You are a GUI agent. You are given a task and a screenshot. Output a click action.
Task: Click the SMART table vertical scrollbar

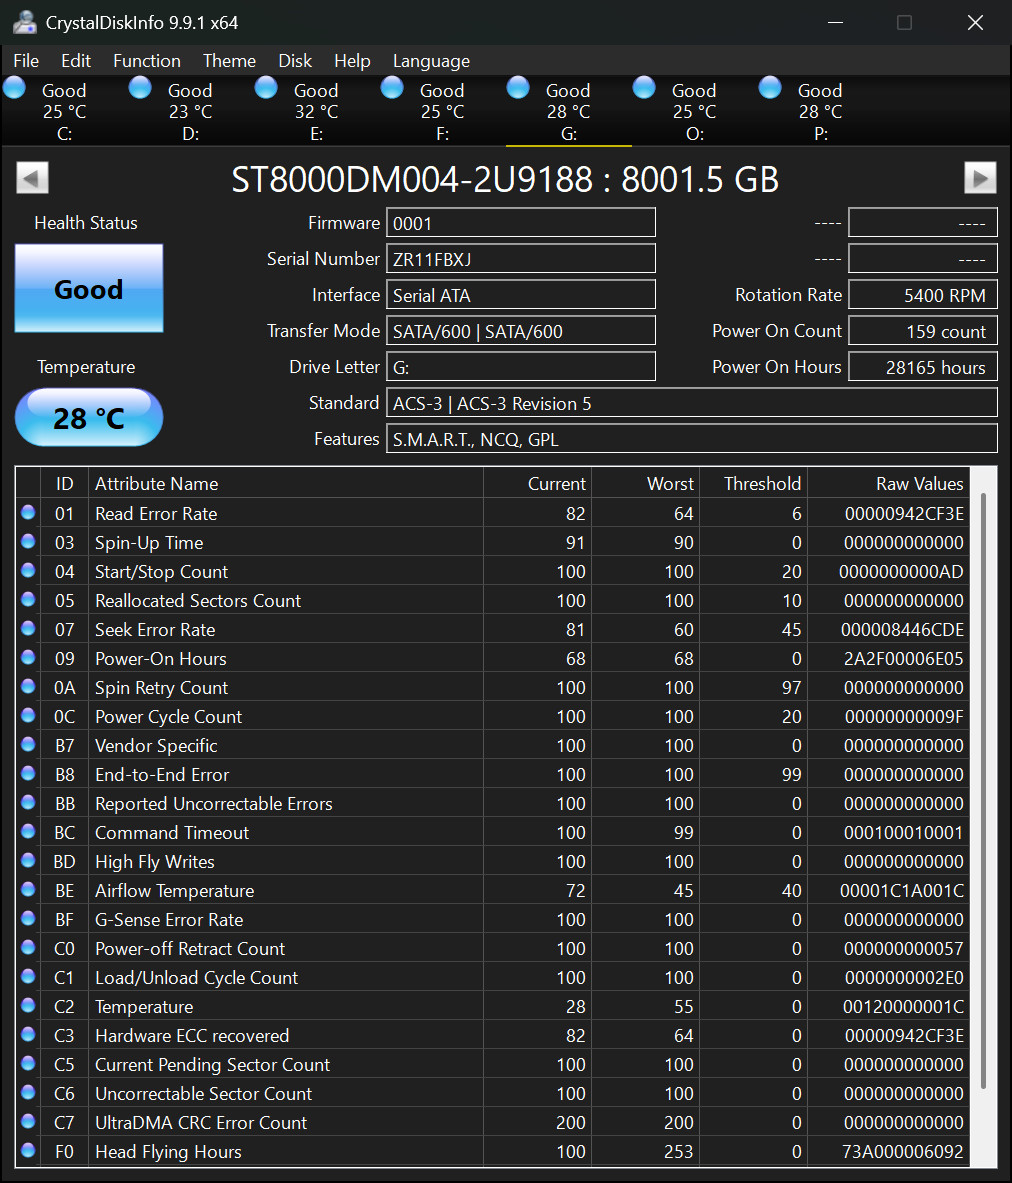(x=983, y=791)
